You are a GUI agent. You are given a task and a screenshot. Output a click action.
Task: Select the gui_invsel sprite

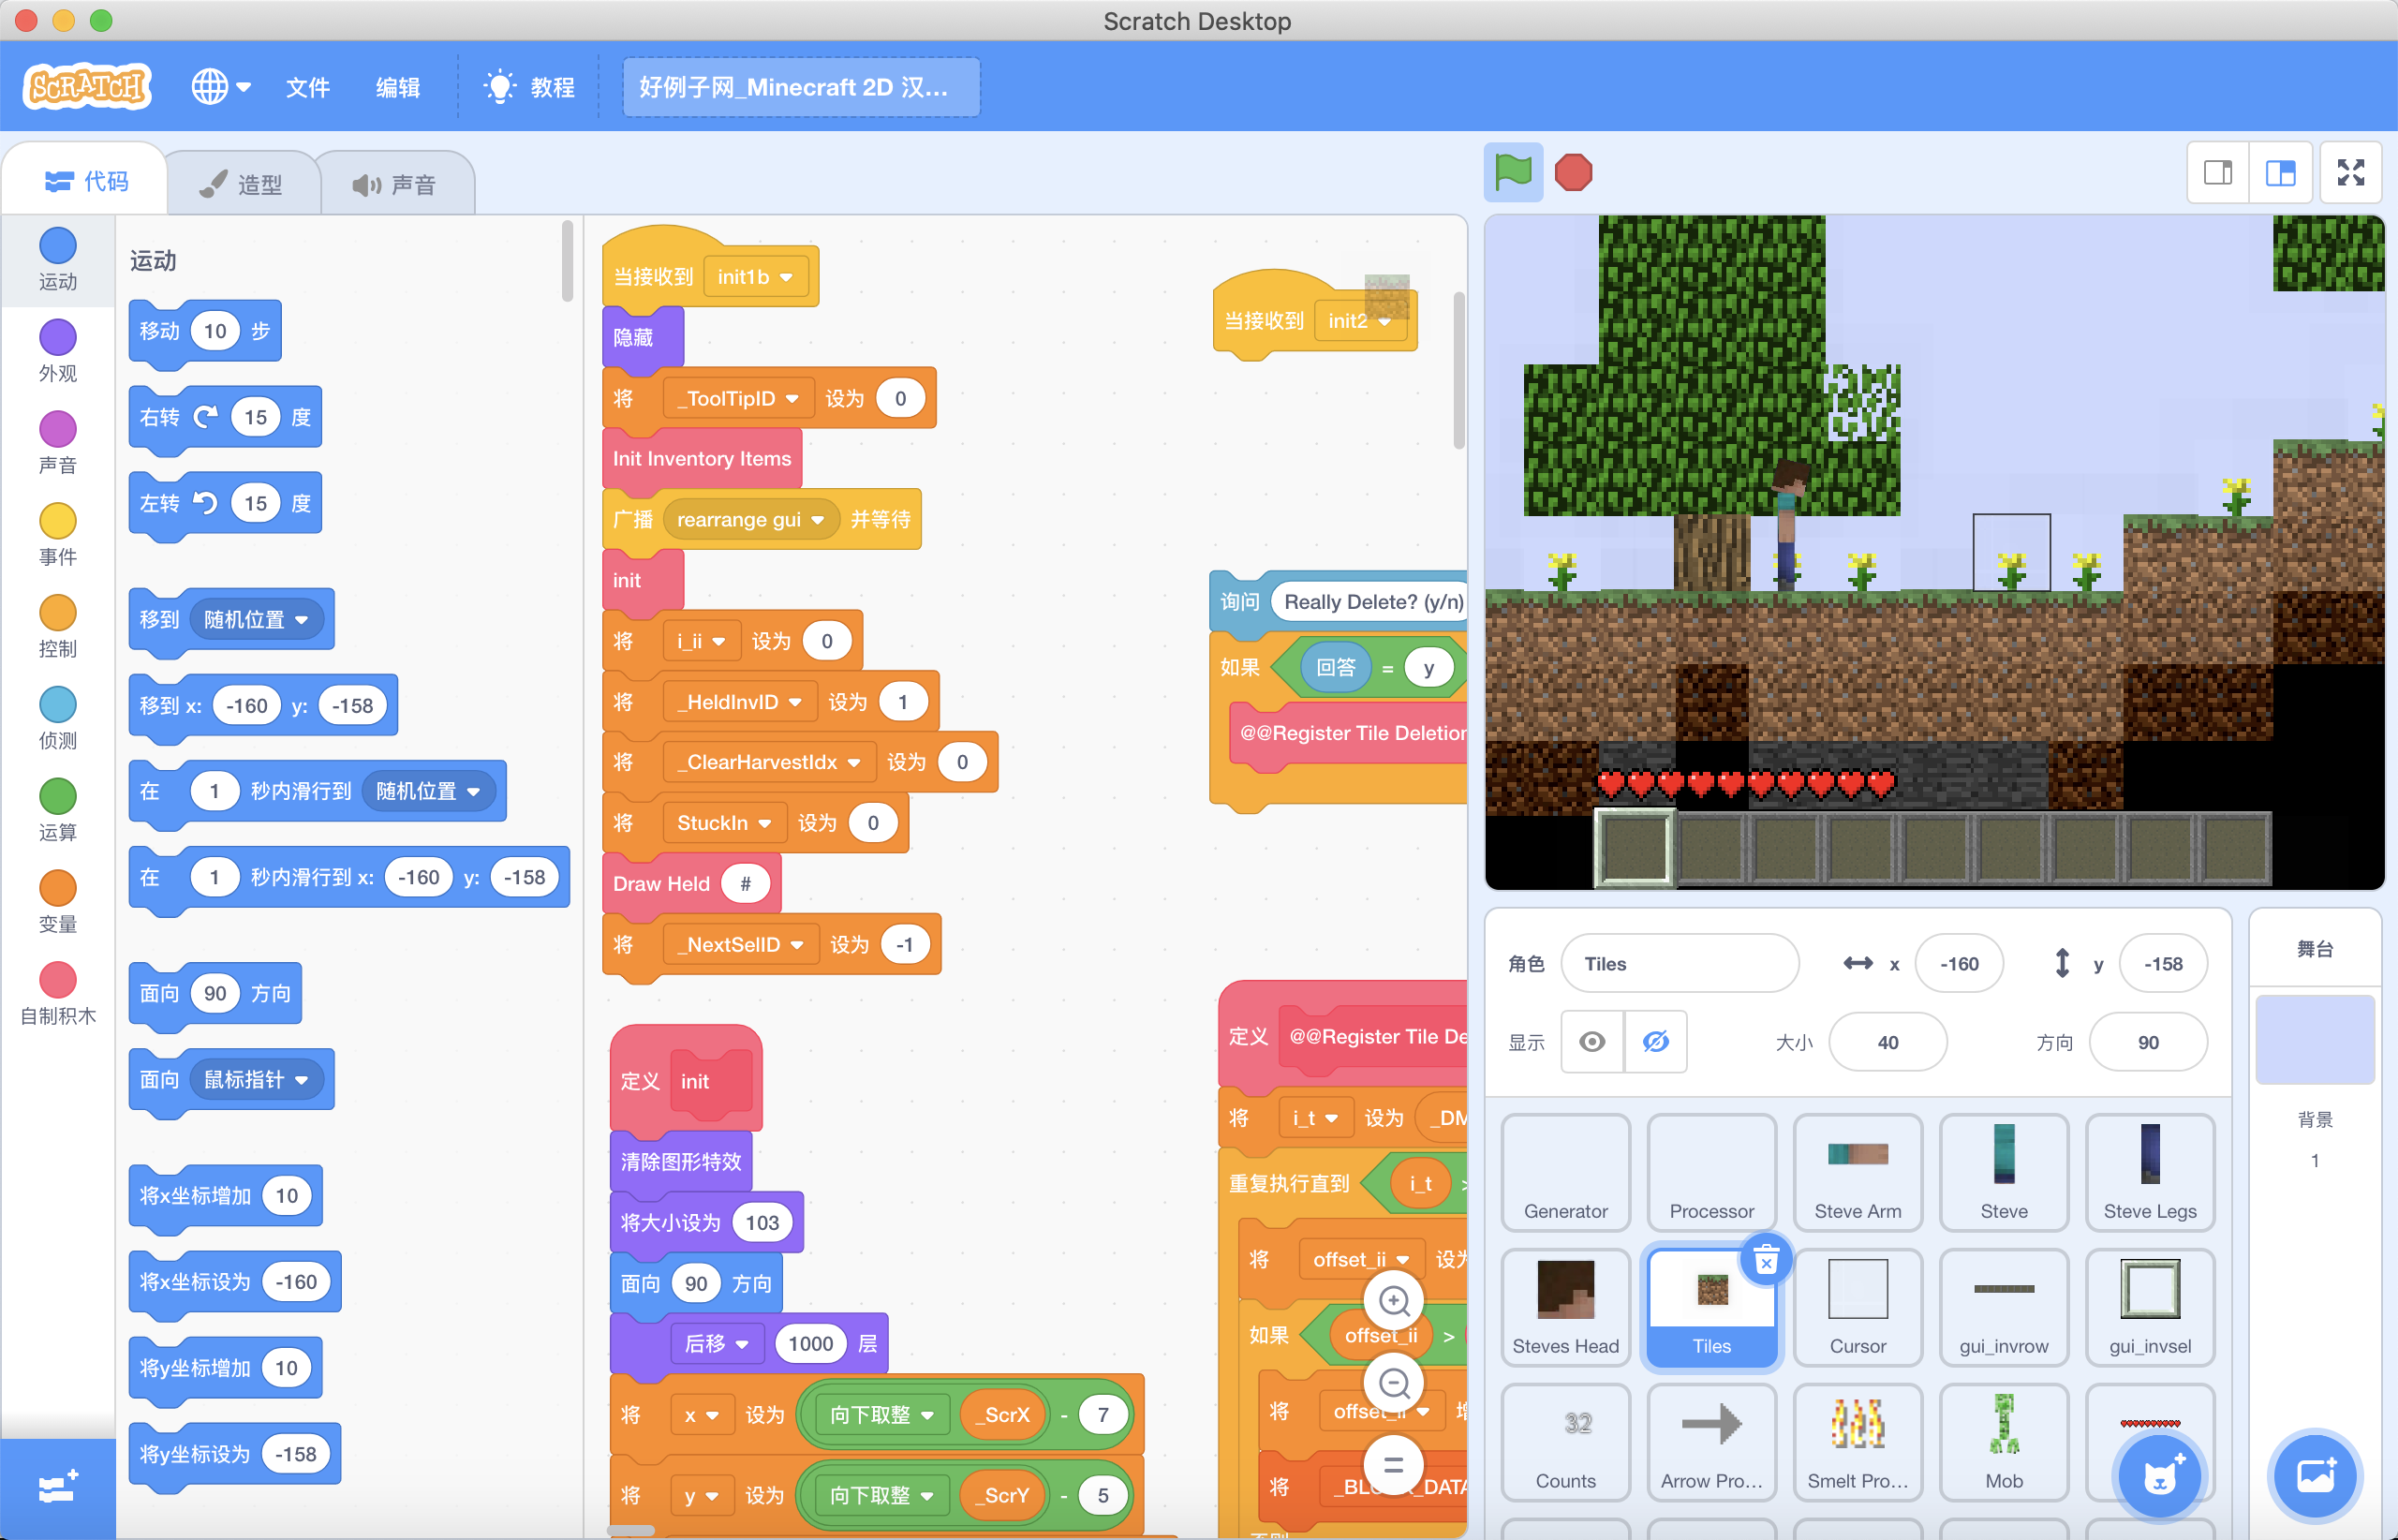coord(2150,1308)
